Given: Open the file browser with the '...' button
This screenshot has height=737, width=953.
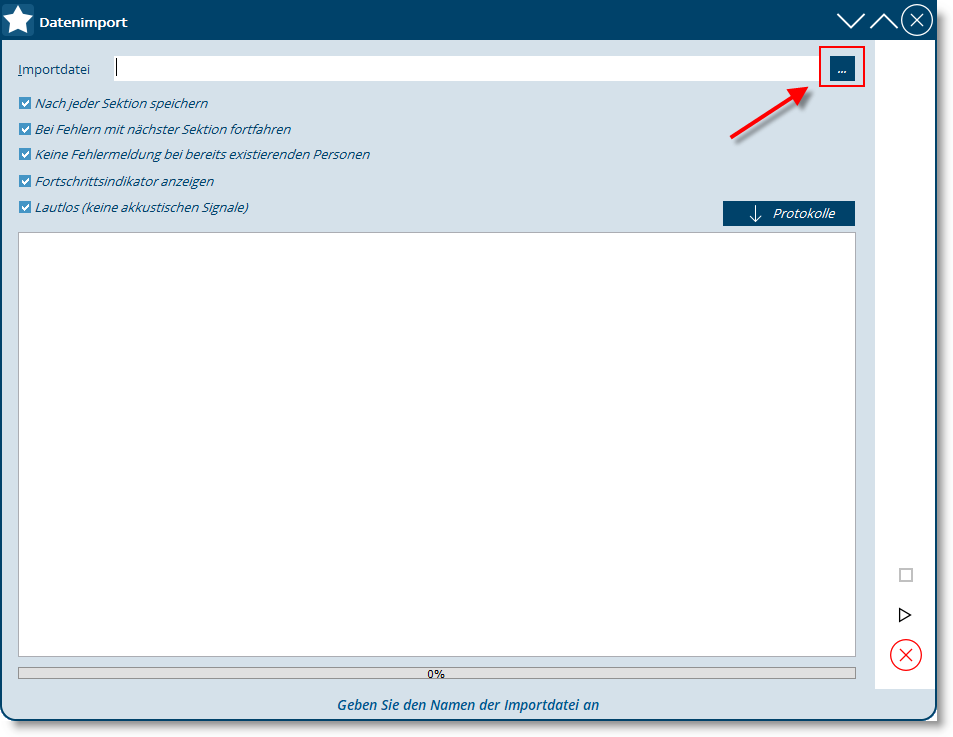Looking at the screenshot, I should click(x=841, y=69).
